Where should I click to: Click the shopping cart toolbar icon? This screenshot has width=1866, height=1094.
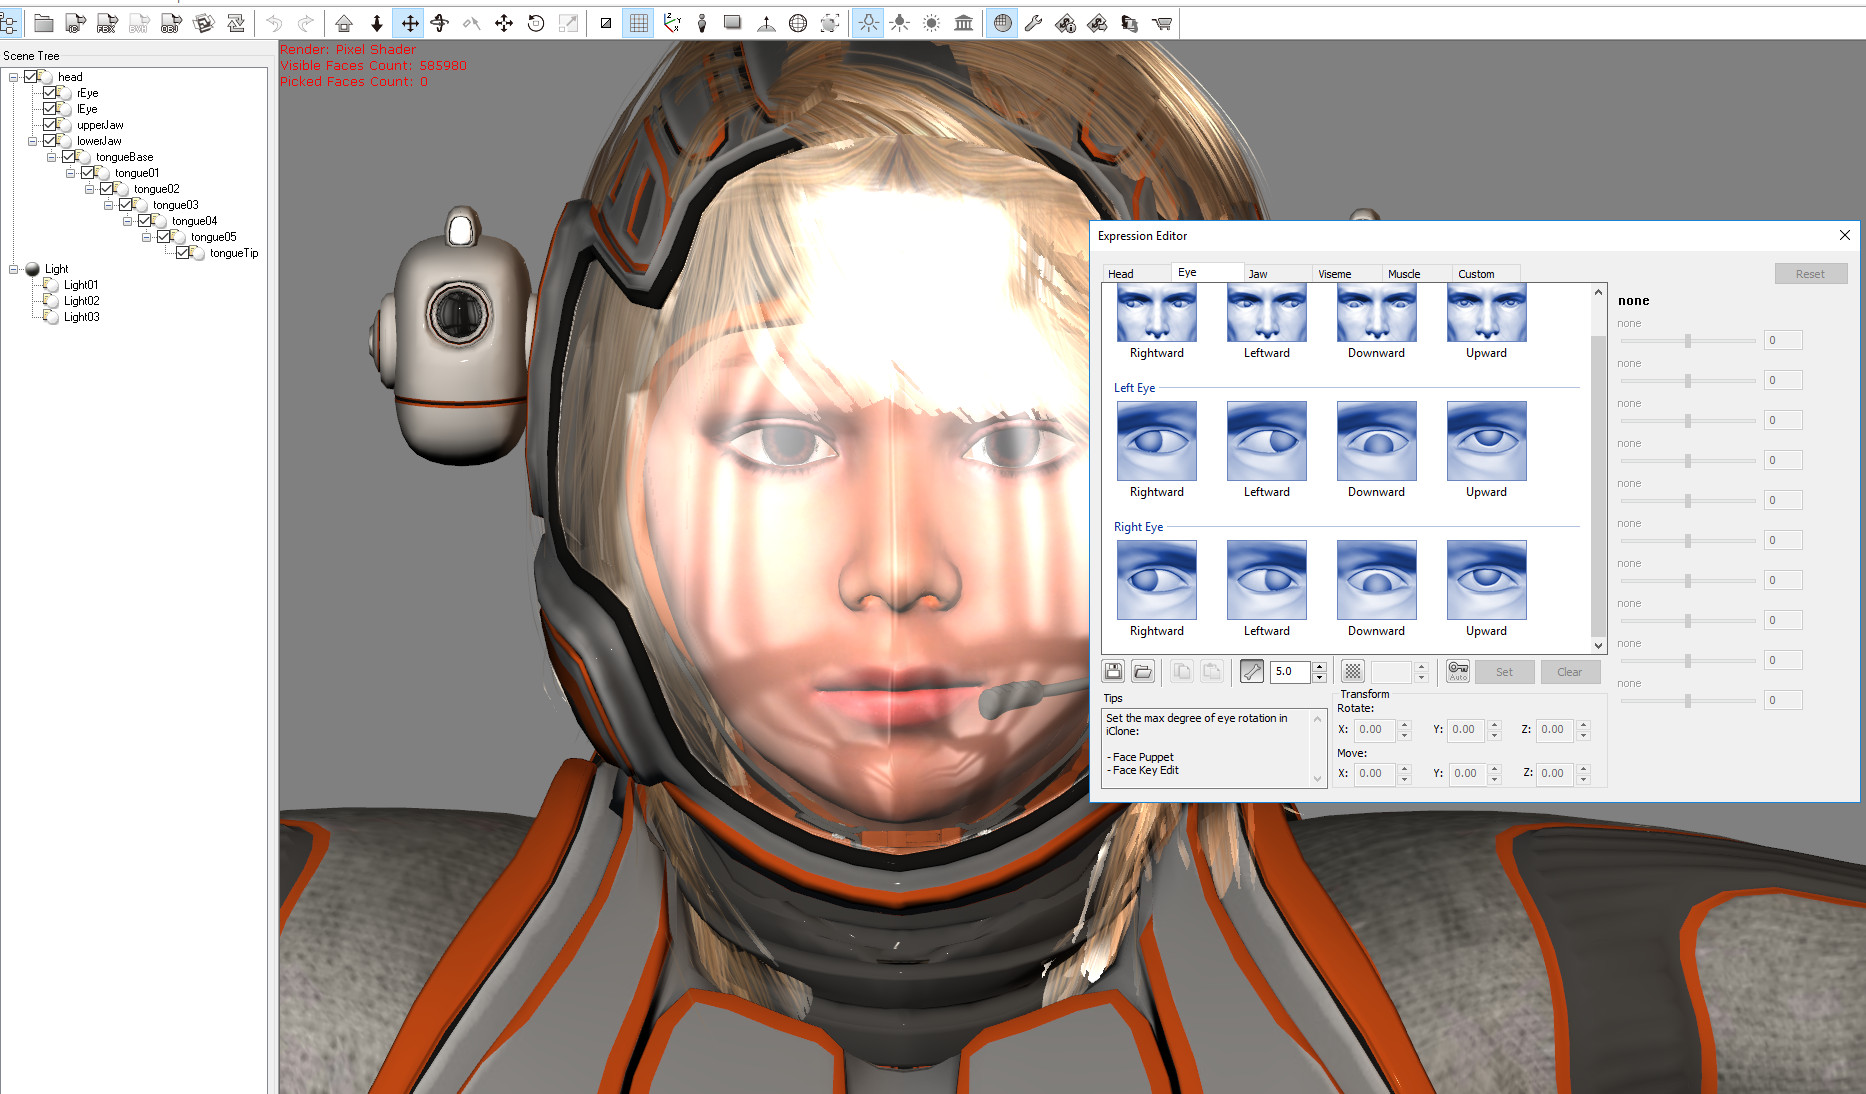pyautogui.click(x=1162, y=23)
